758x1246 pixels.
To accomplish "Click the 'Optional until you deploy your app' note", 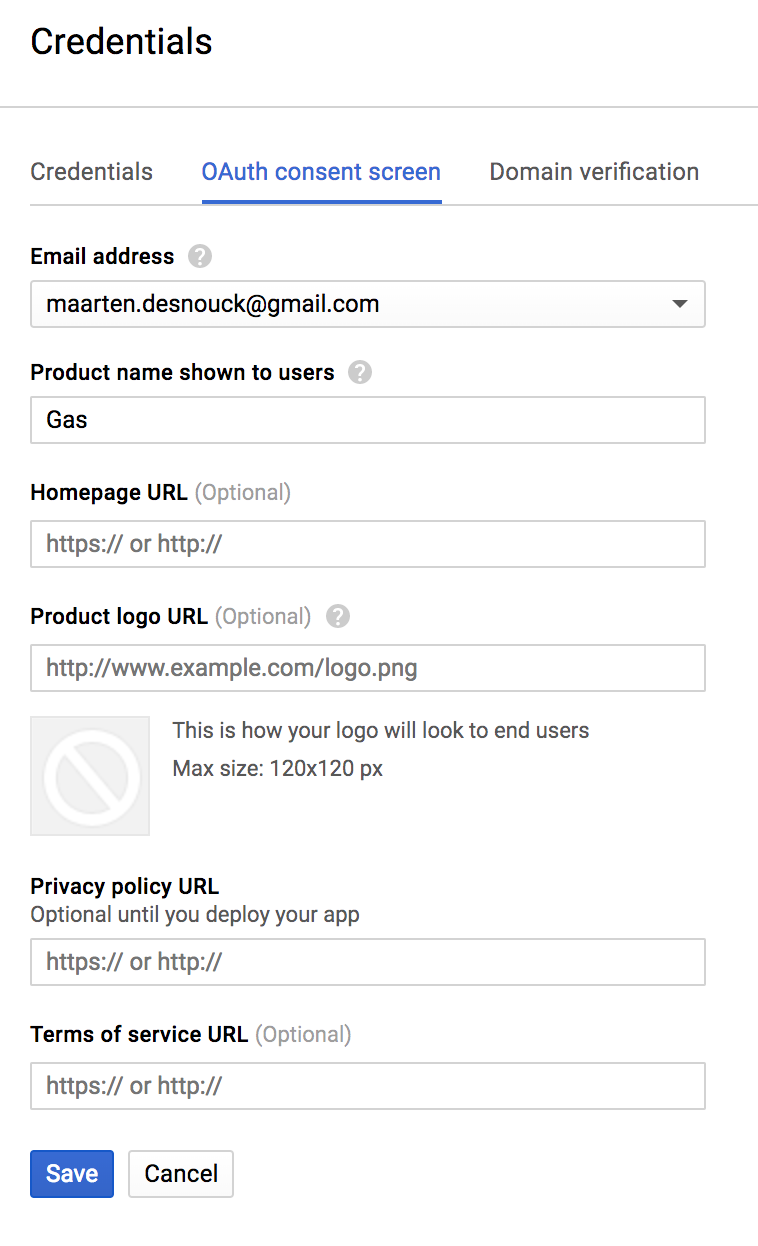I will [x=195, y=914].
